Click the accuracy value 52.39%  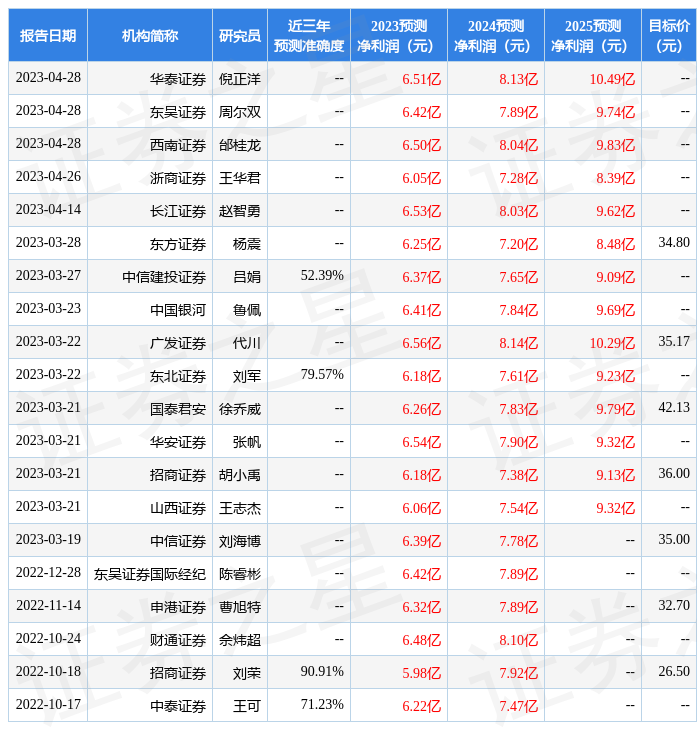pyautogui.click(x=322, y=276)
